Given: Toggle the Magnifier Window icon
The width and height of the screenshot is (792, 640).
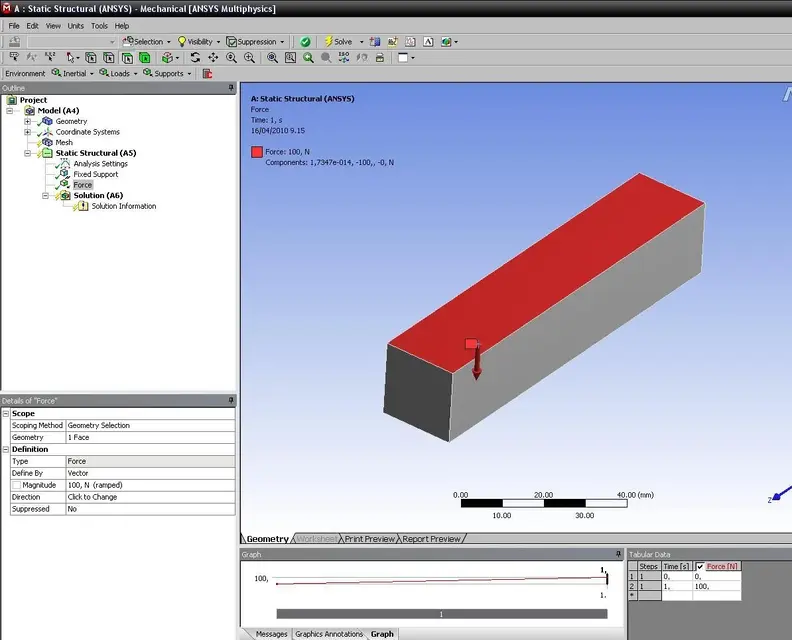Looking at the screenshot, I should [290, 58].
